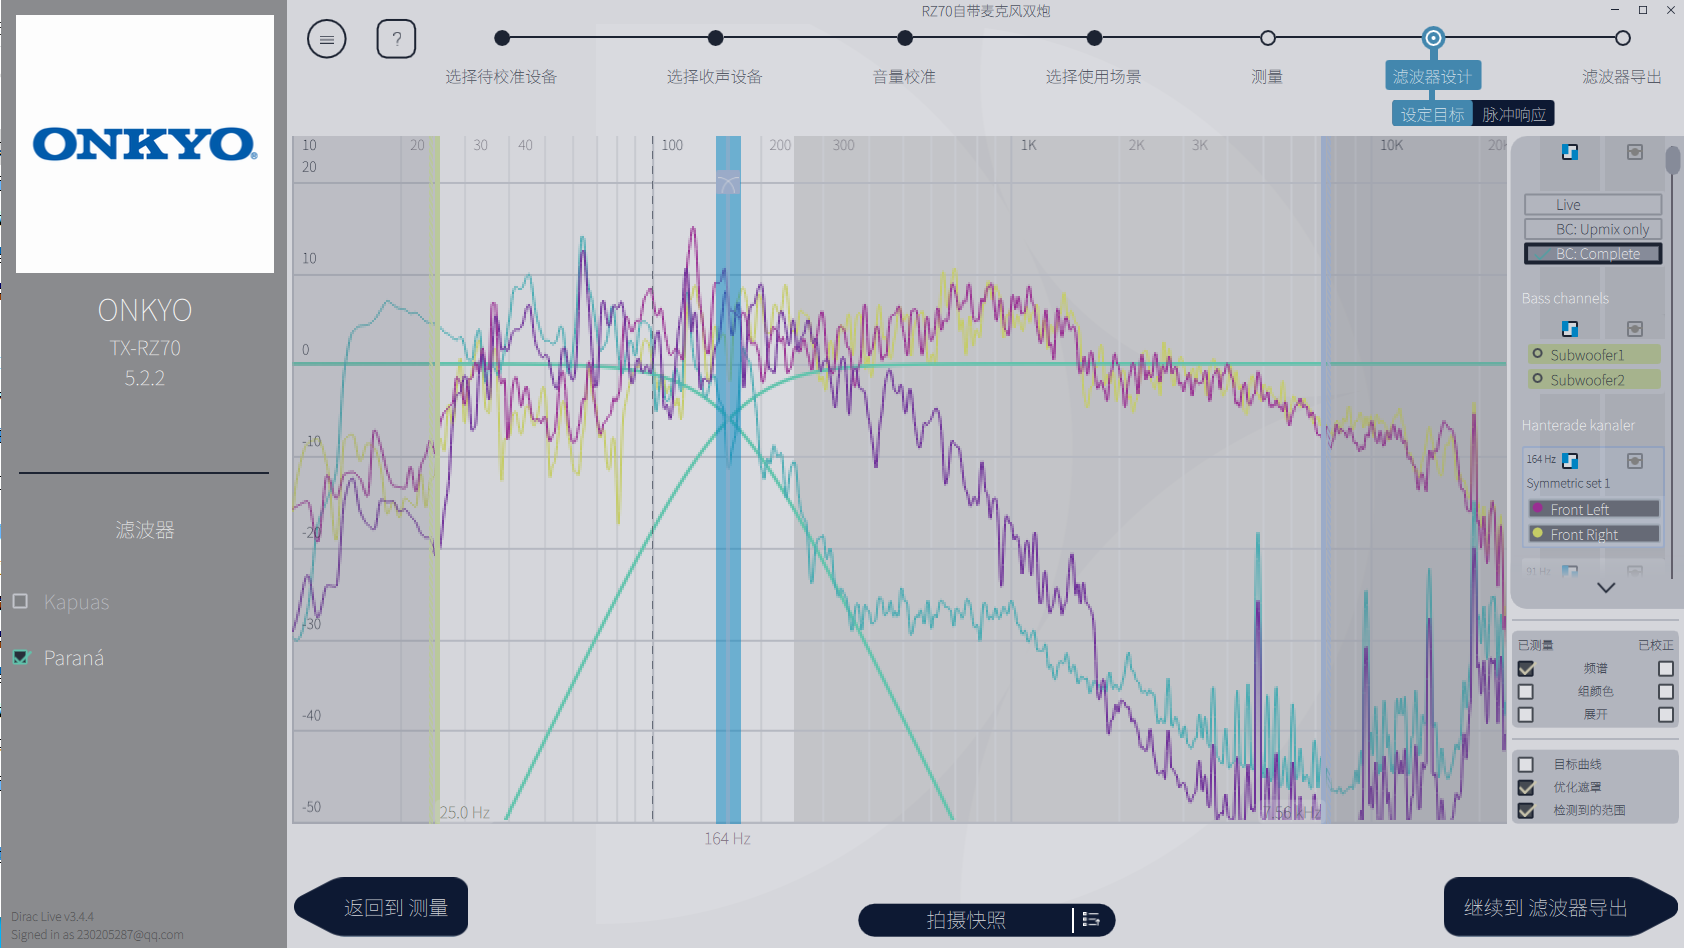Click the blue curve icon under Bass channels
1684x948 pixels.
(x=1570, y=329)
